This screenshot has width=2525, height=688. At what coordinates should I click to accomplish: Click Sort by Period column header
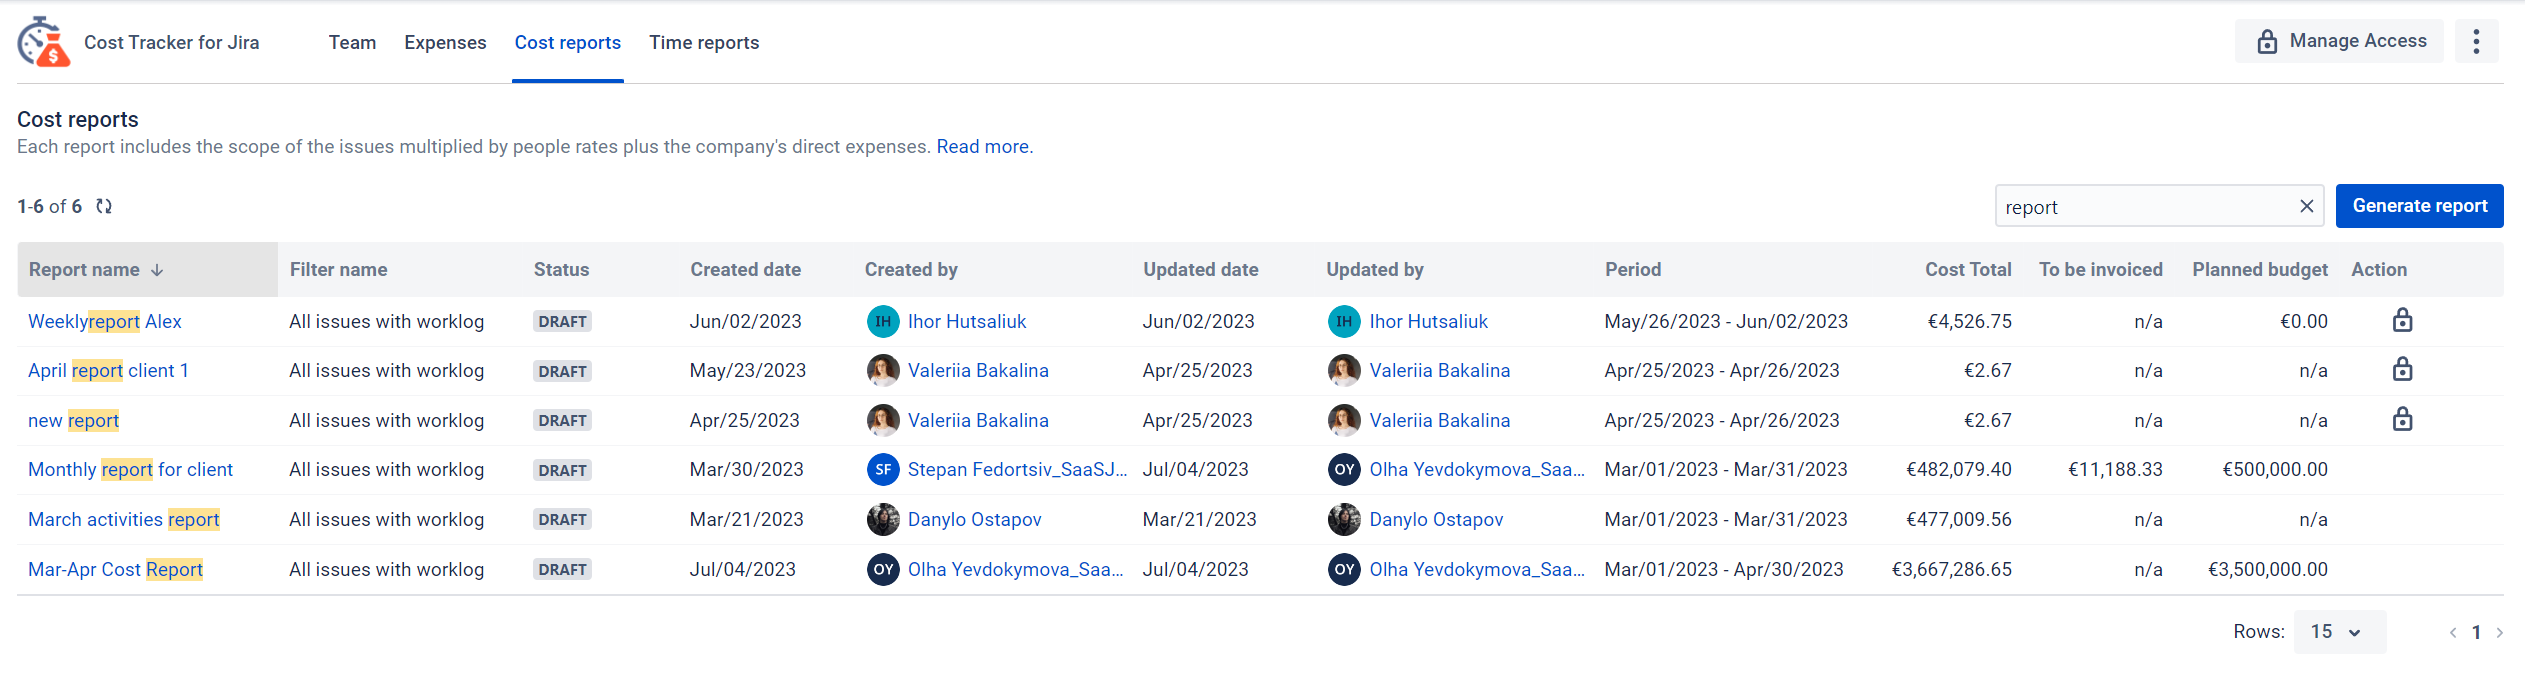pos(1633,269)
